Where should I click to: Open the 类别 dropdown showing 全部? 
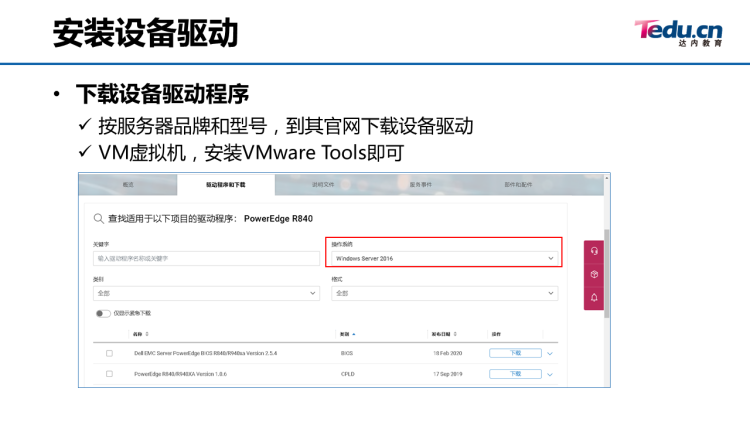206,293
